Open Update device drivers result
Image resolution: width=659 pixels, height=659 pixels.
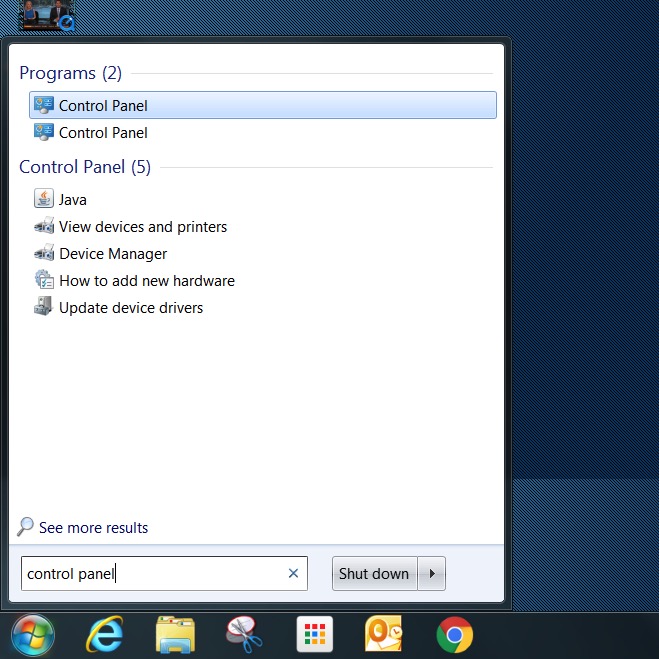131,308
